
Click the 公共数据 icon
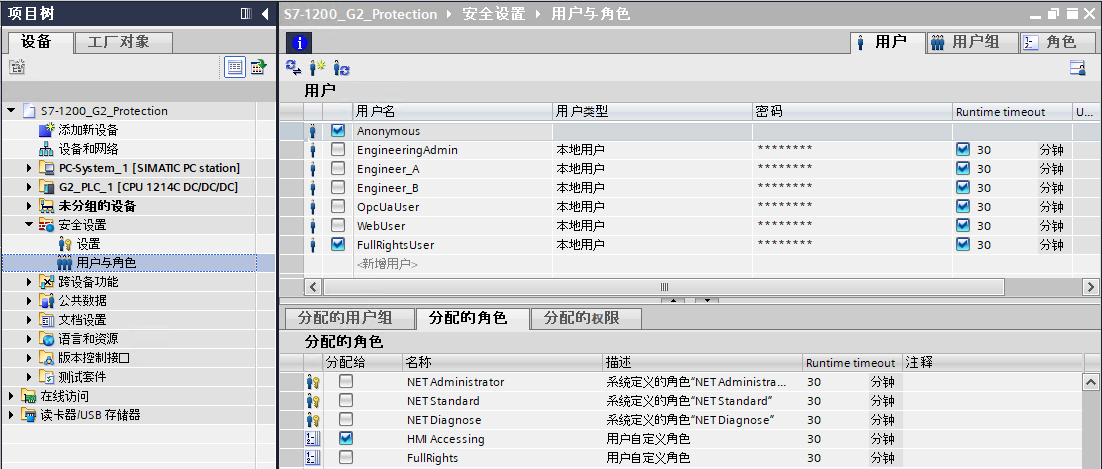[x=46, y=301]
